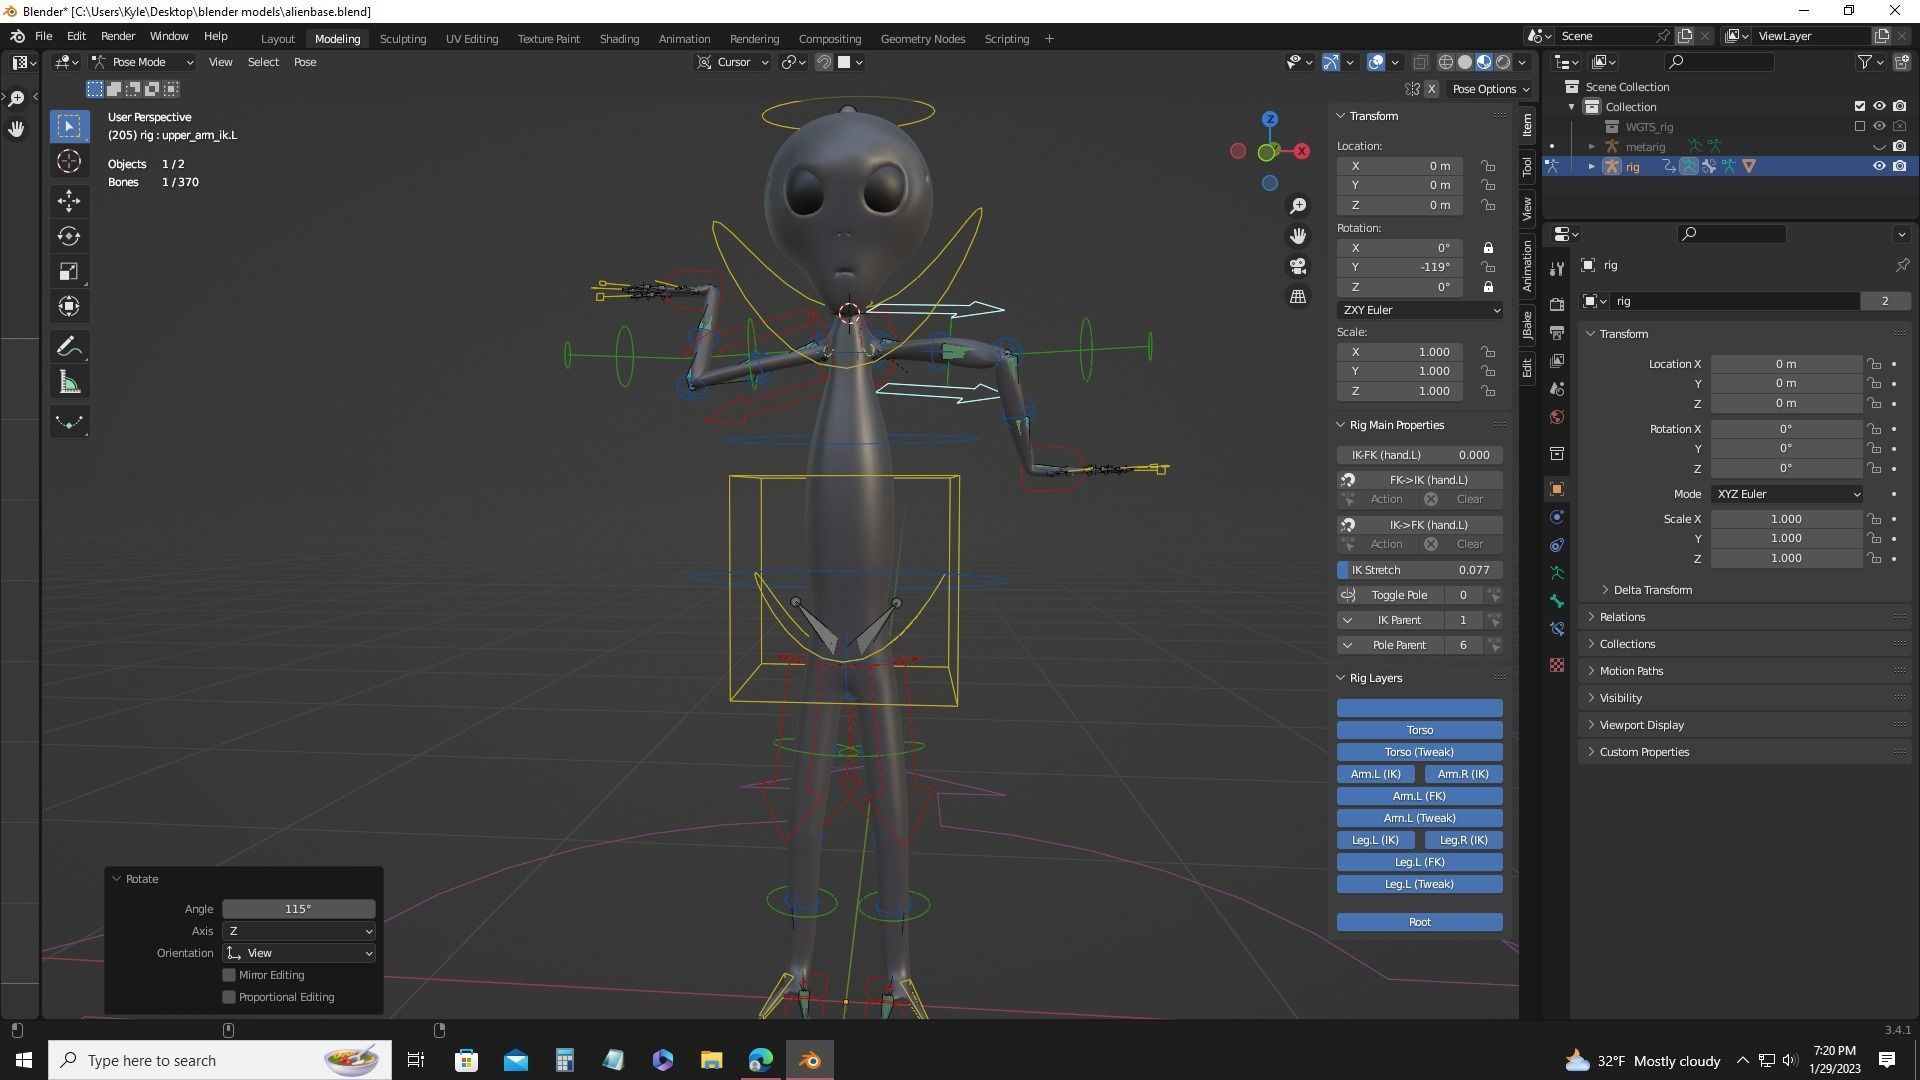The width and height of the screenshot is (1920, 1080).
Task: Open Render Properties in the properties editor
Action: [x=1557, y=304]
